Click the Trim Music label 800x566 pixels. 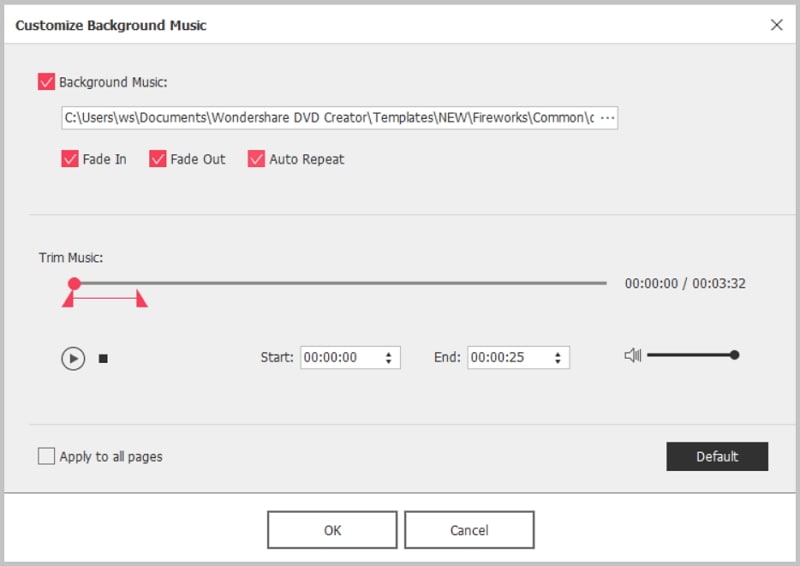pos(71,257)
